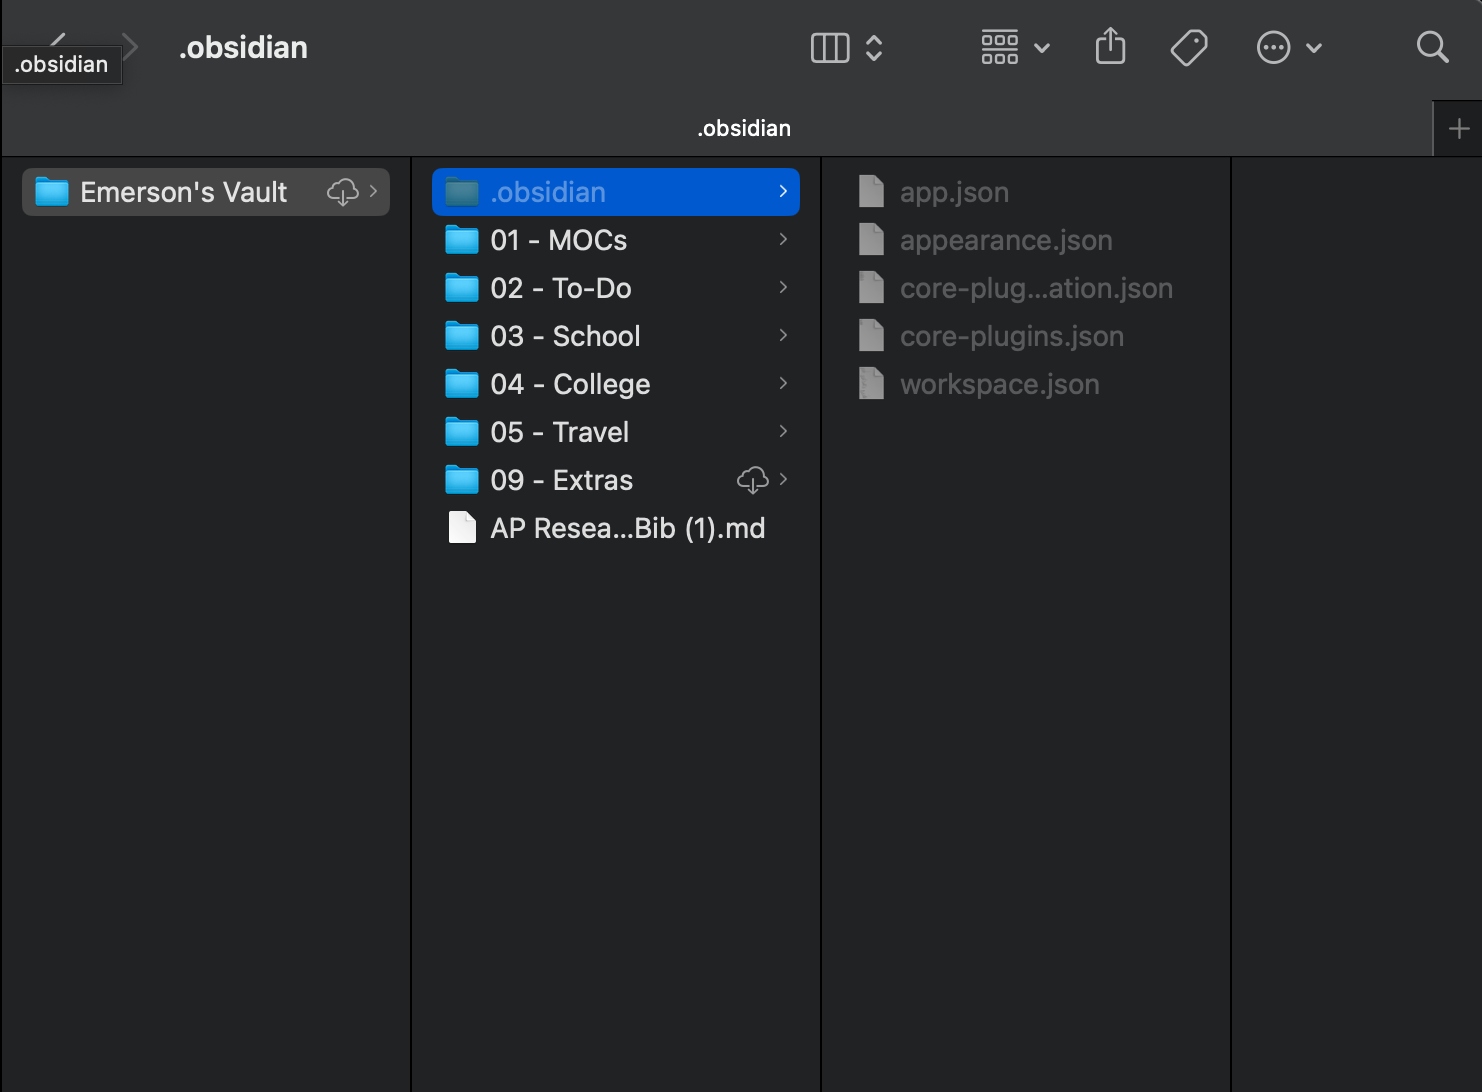Click the grouping icon in the toolbar
The width and height of the screenshot is (1482, 1092).
(999, 47)
